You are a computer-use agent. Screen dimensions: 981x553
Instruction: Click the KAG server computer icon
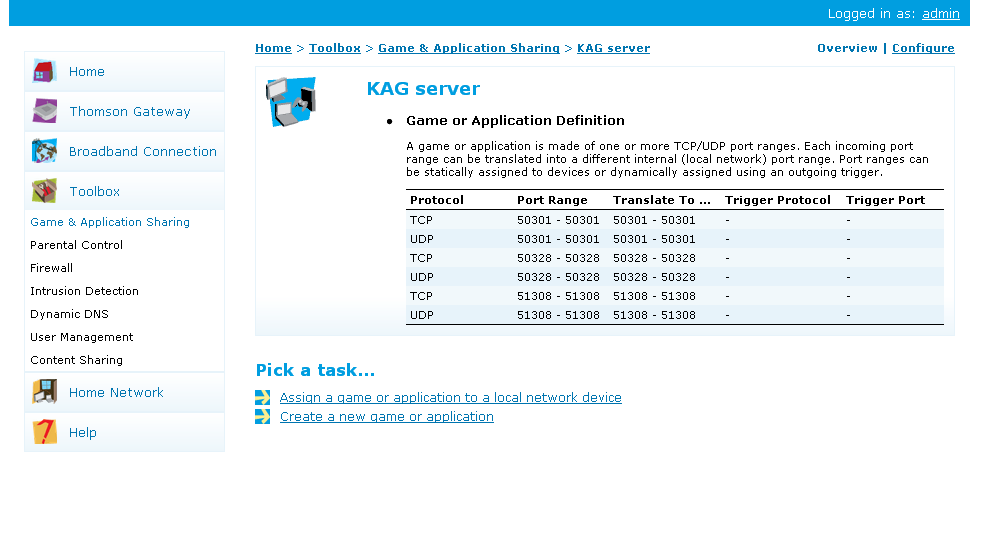click(291, 101)
